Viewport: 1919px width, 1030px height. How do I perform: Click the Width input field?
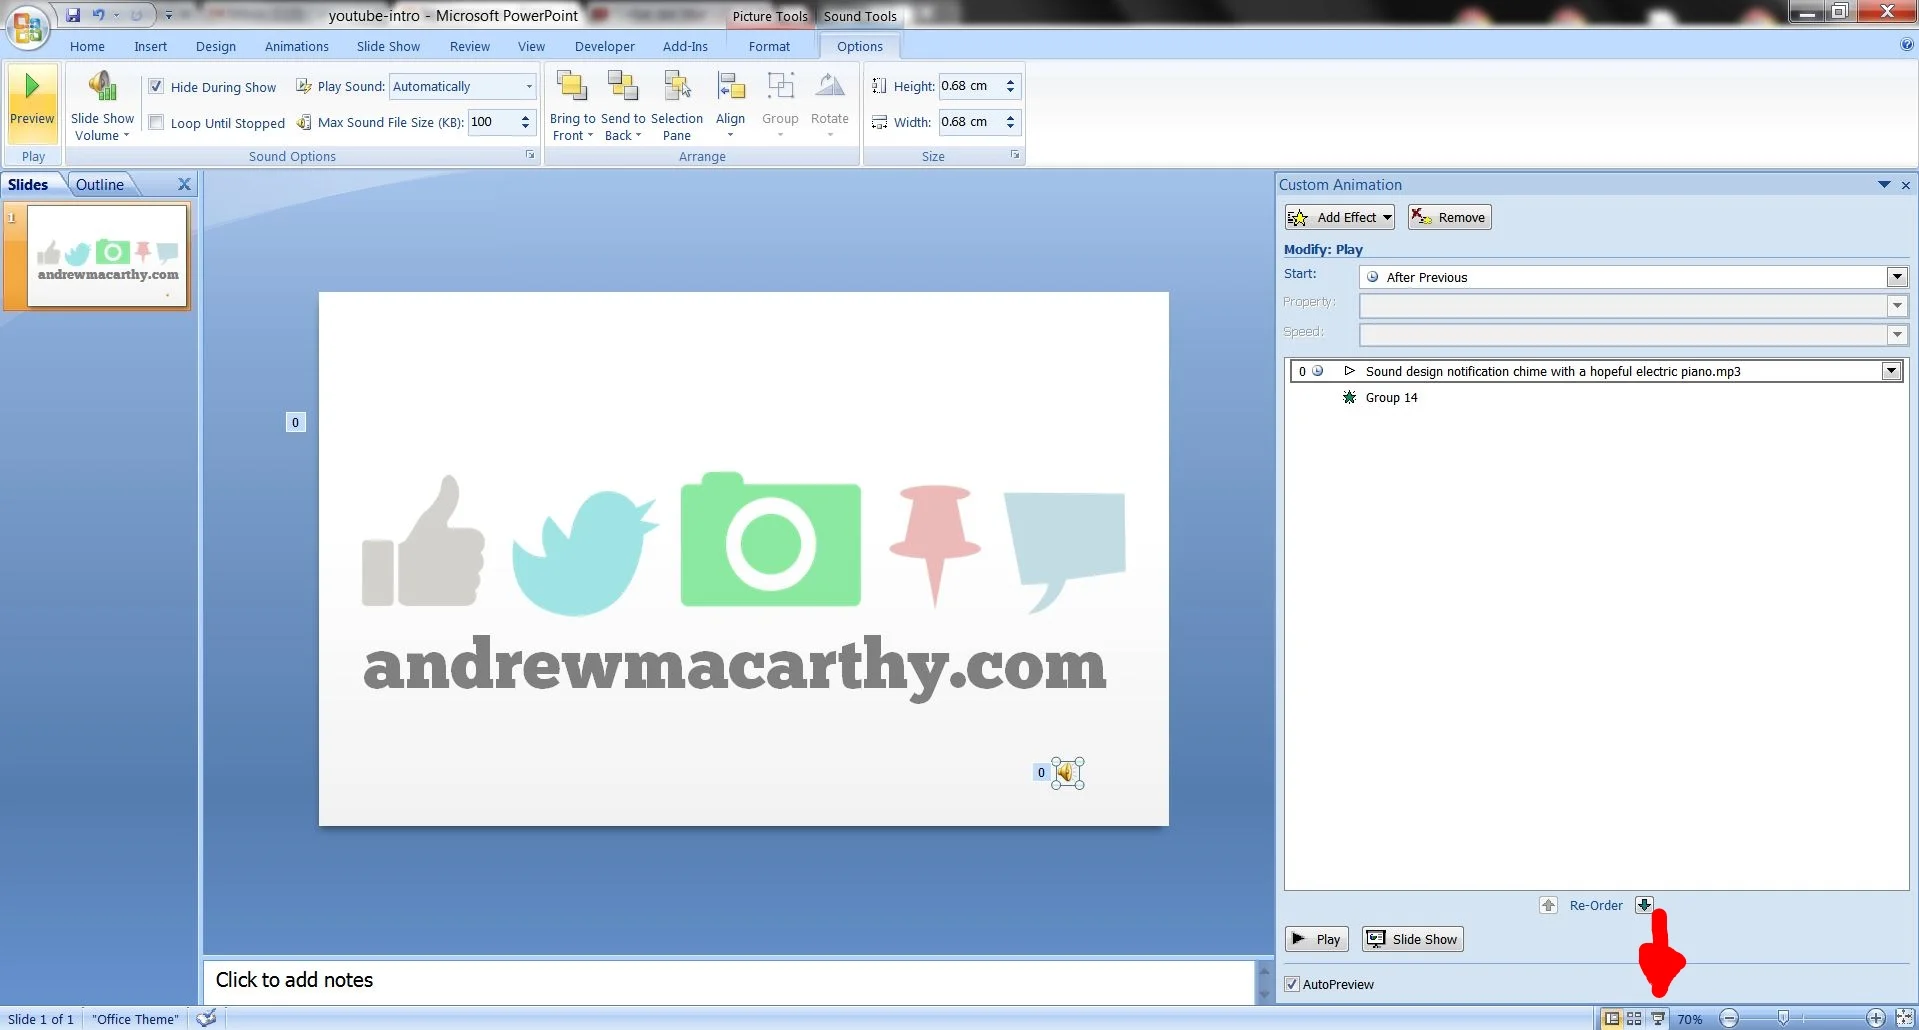(x=970, y=122)
